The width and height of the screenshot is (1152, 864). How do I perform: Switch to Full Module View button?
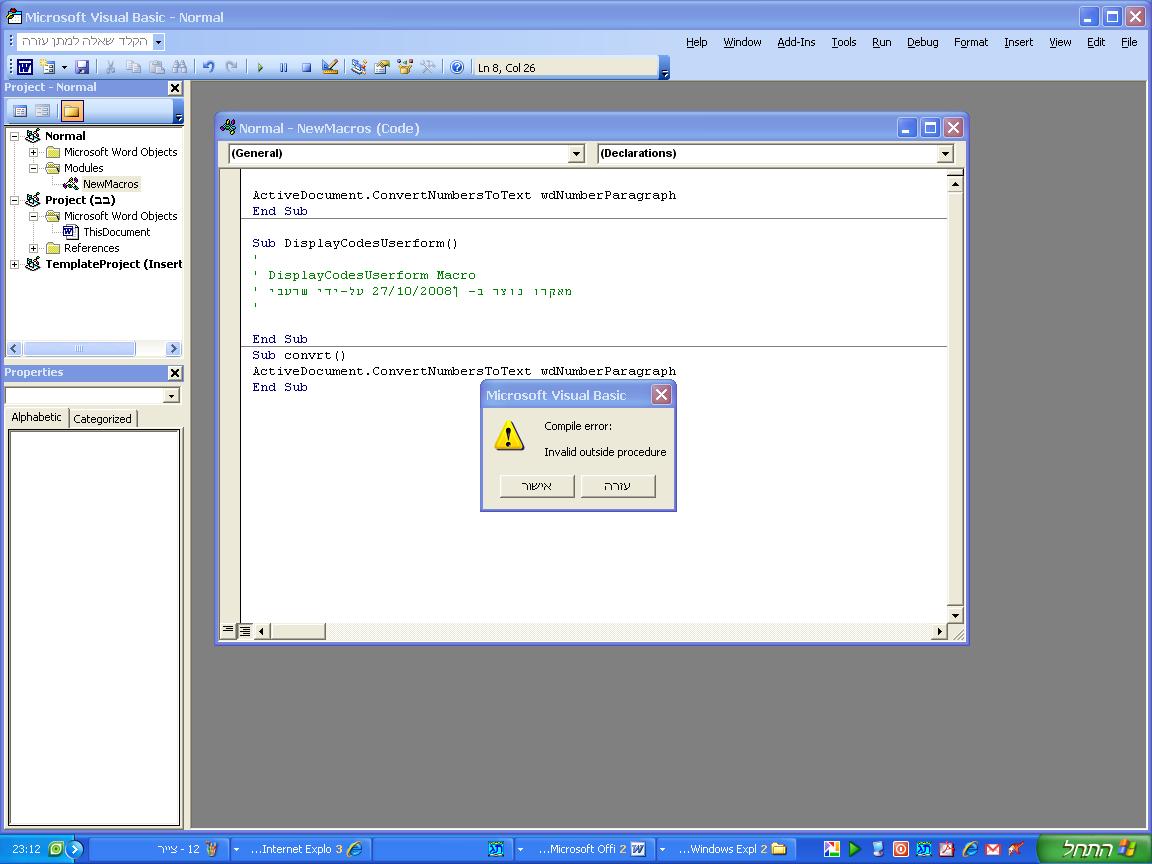click(245, 630)
